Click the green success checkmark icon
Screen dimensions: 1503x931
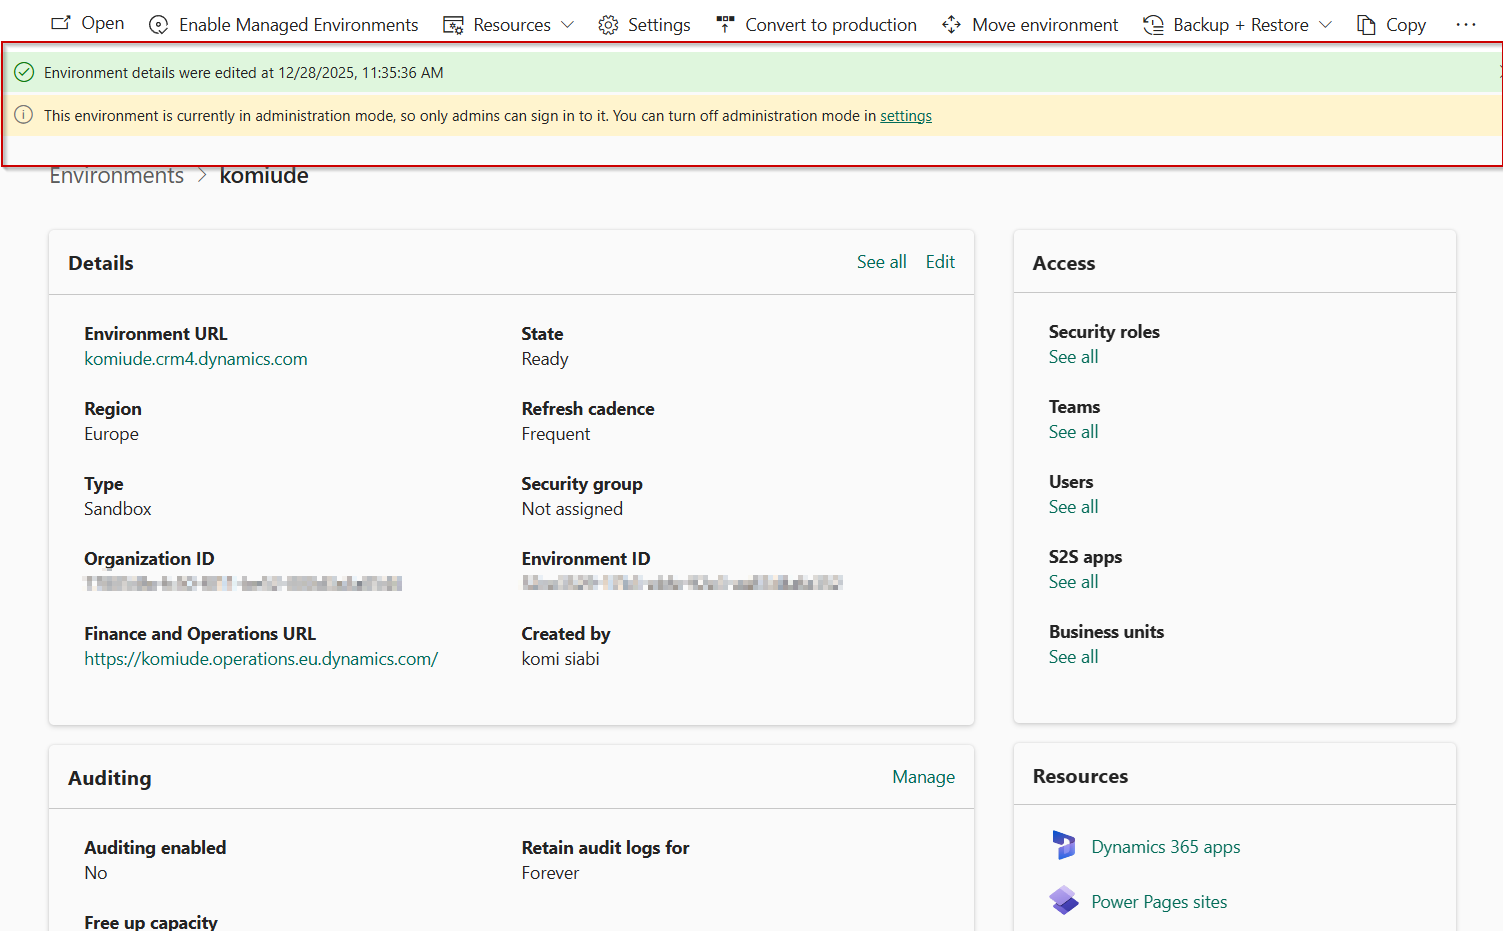(x=24, y=72)
